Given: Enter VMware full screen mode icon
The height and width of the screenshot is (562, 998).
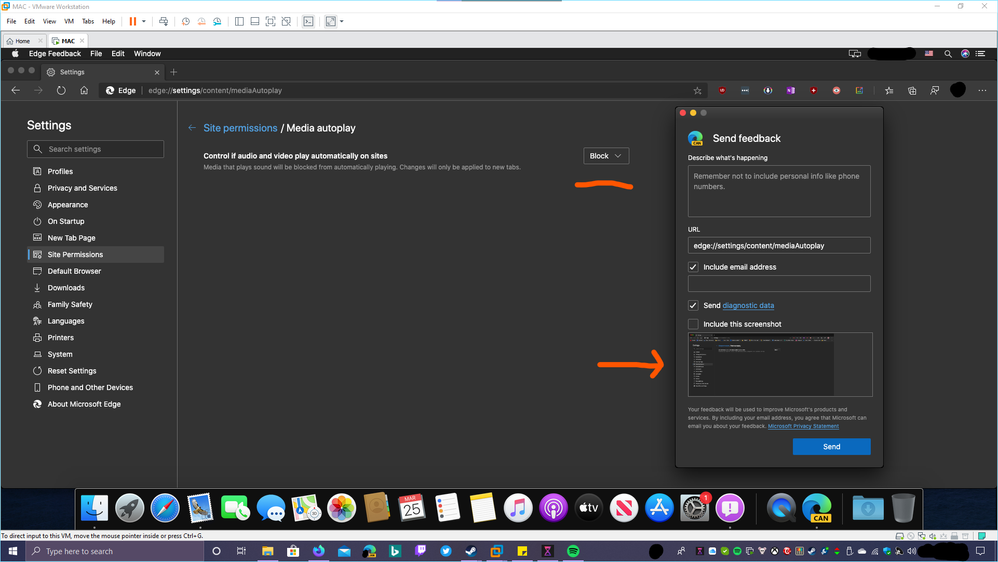Looking at the screenshot, I should click(x=271, y=21).
